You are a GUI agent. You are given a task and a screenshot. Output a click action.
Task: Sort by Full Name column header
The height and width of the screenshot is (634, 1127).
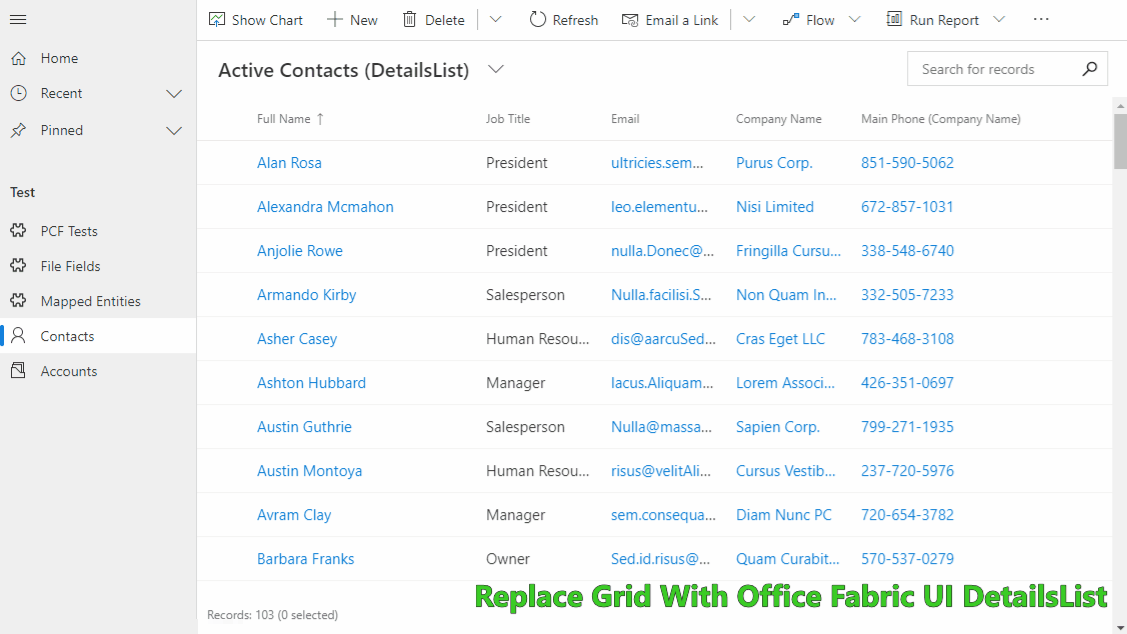point(290,119)
